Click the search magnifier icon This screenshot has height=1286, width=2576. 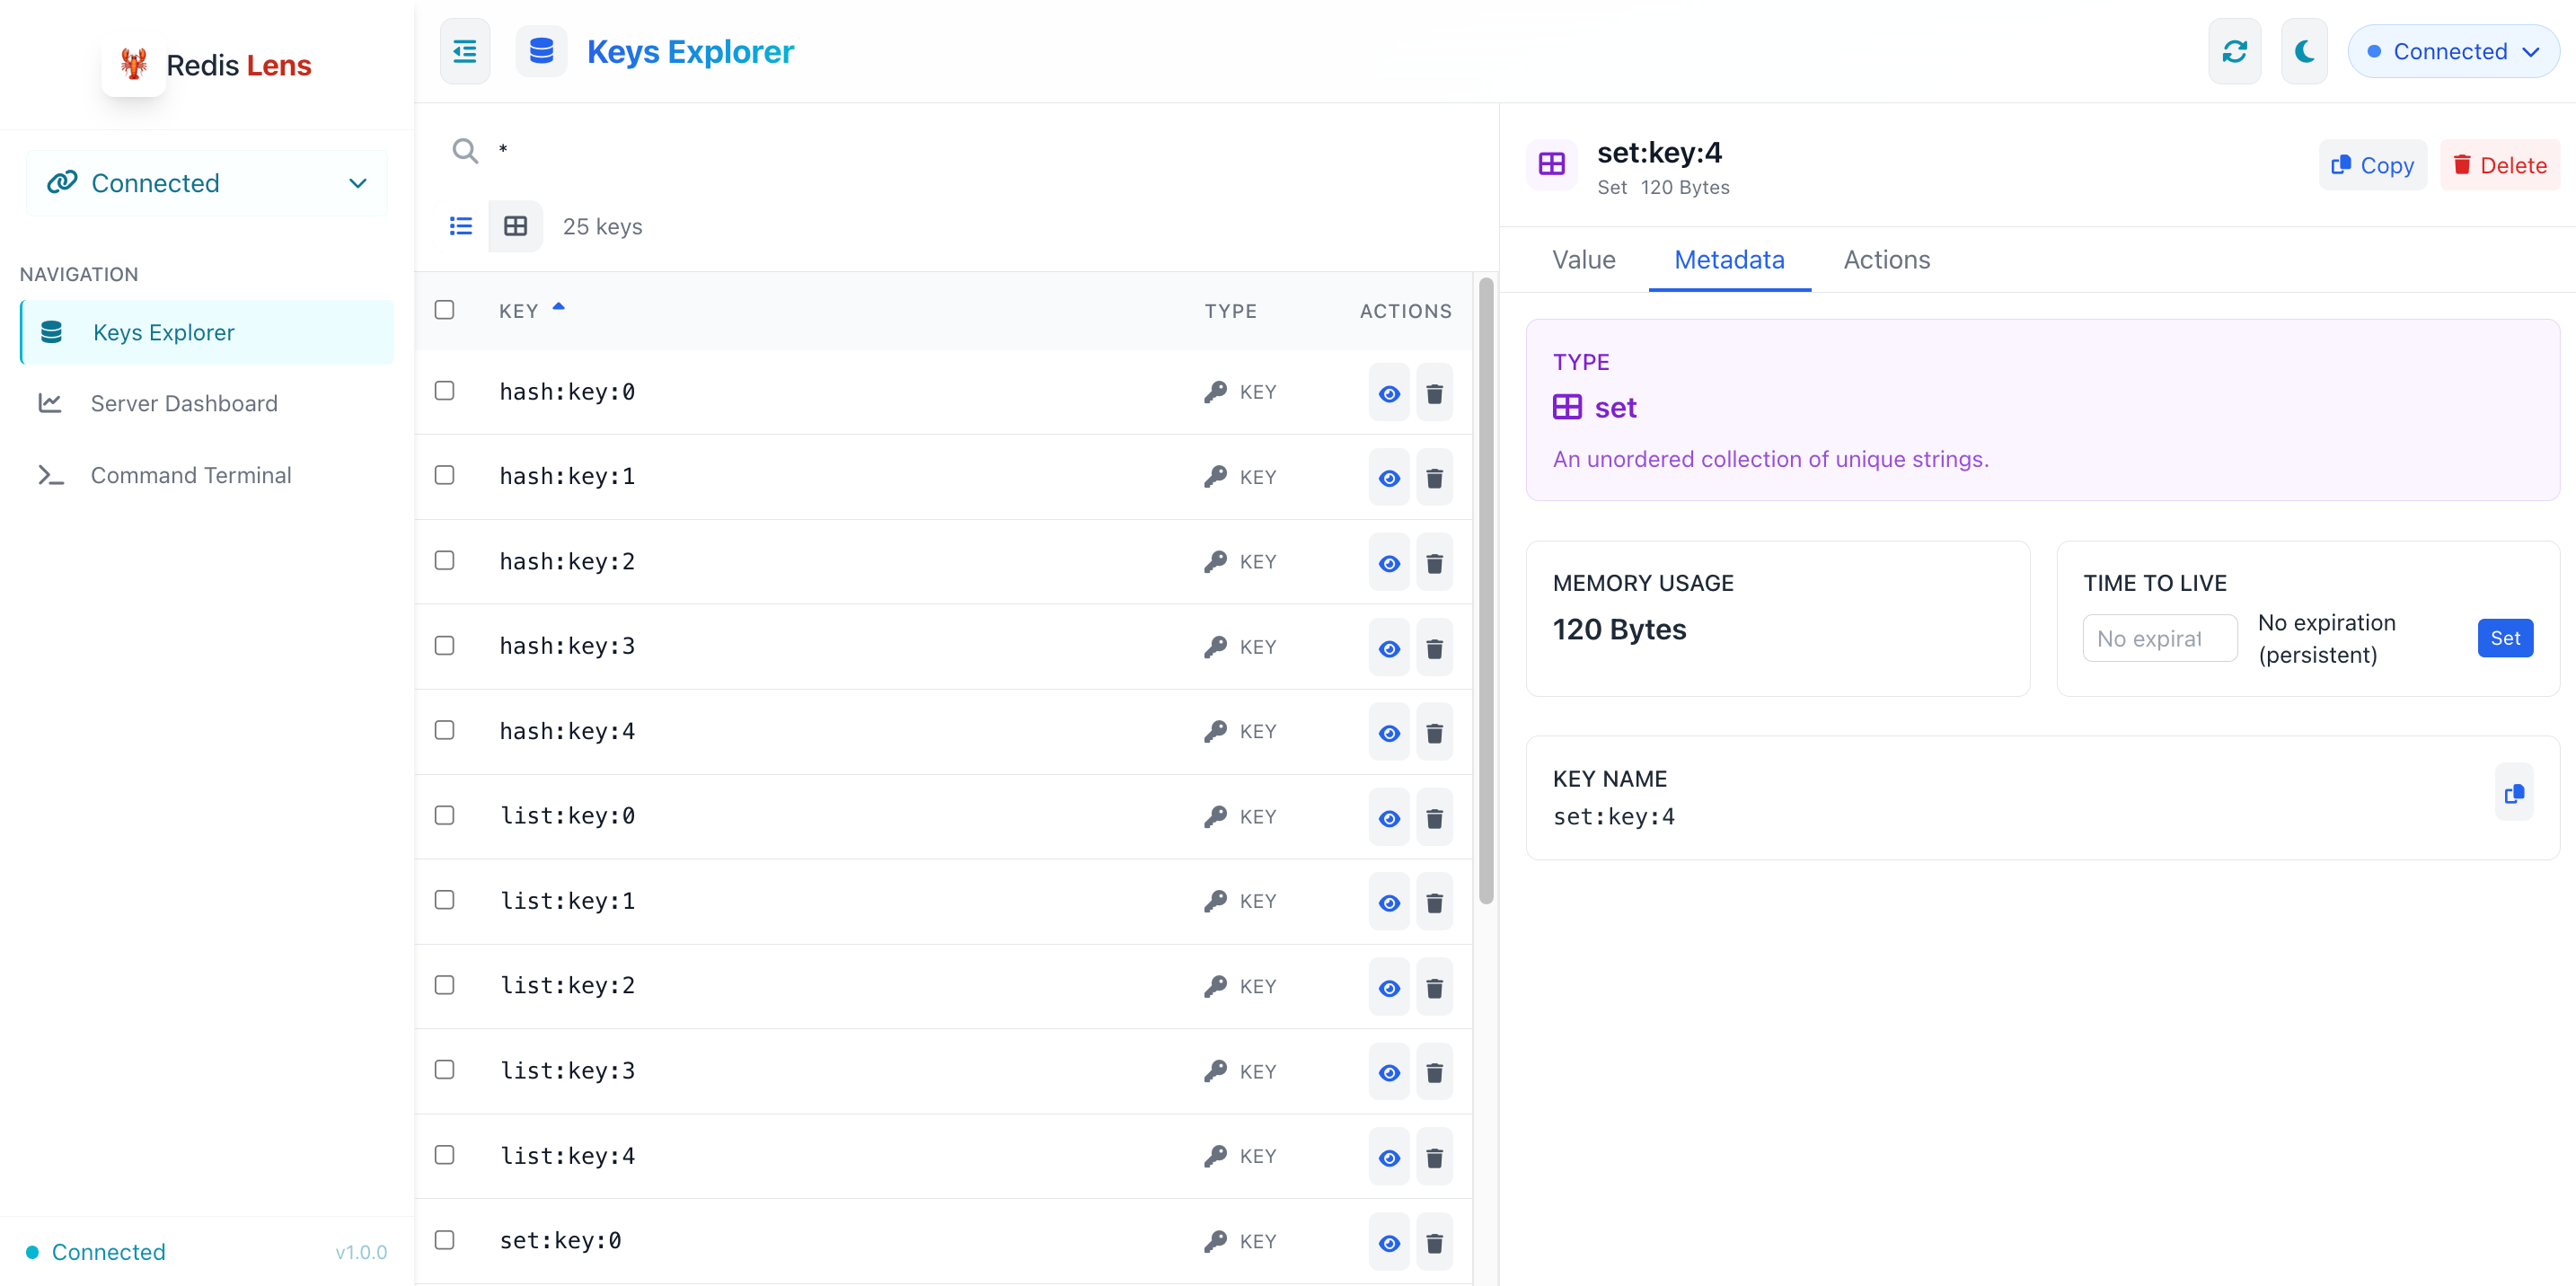[x=465, y=151]
